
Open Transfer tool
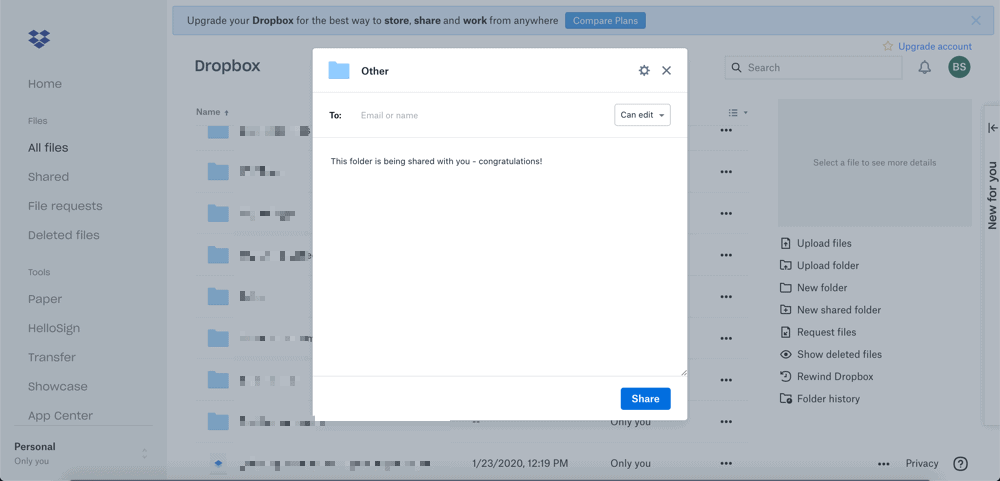pyautogui.click(x=52, y=357)
